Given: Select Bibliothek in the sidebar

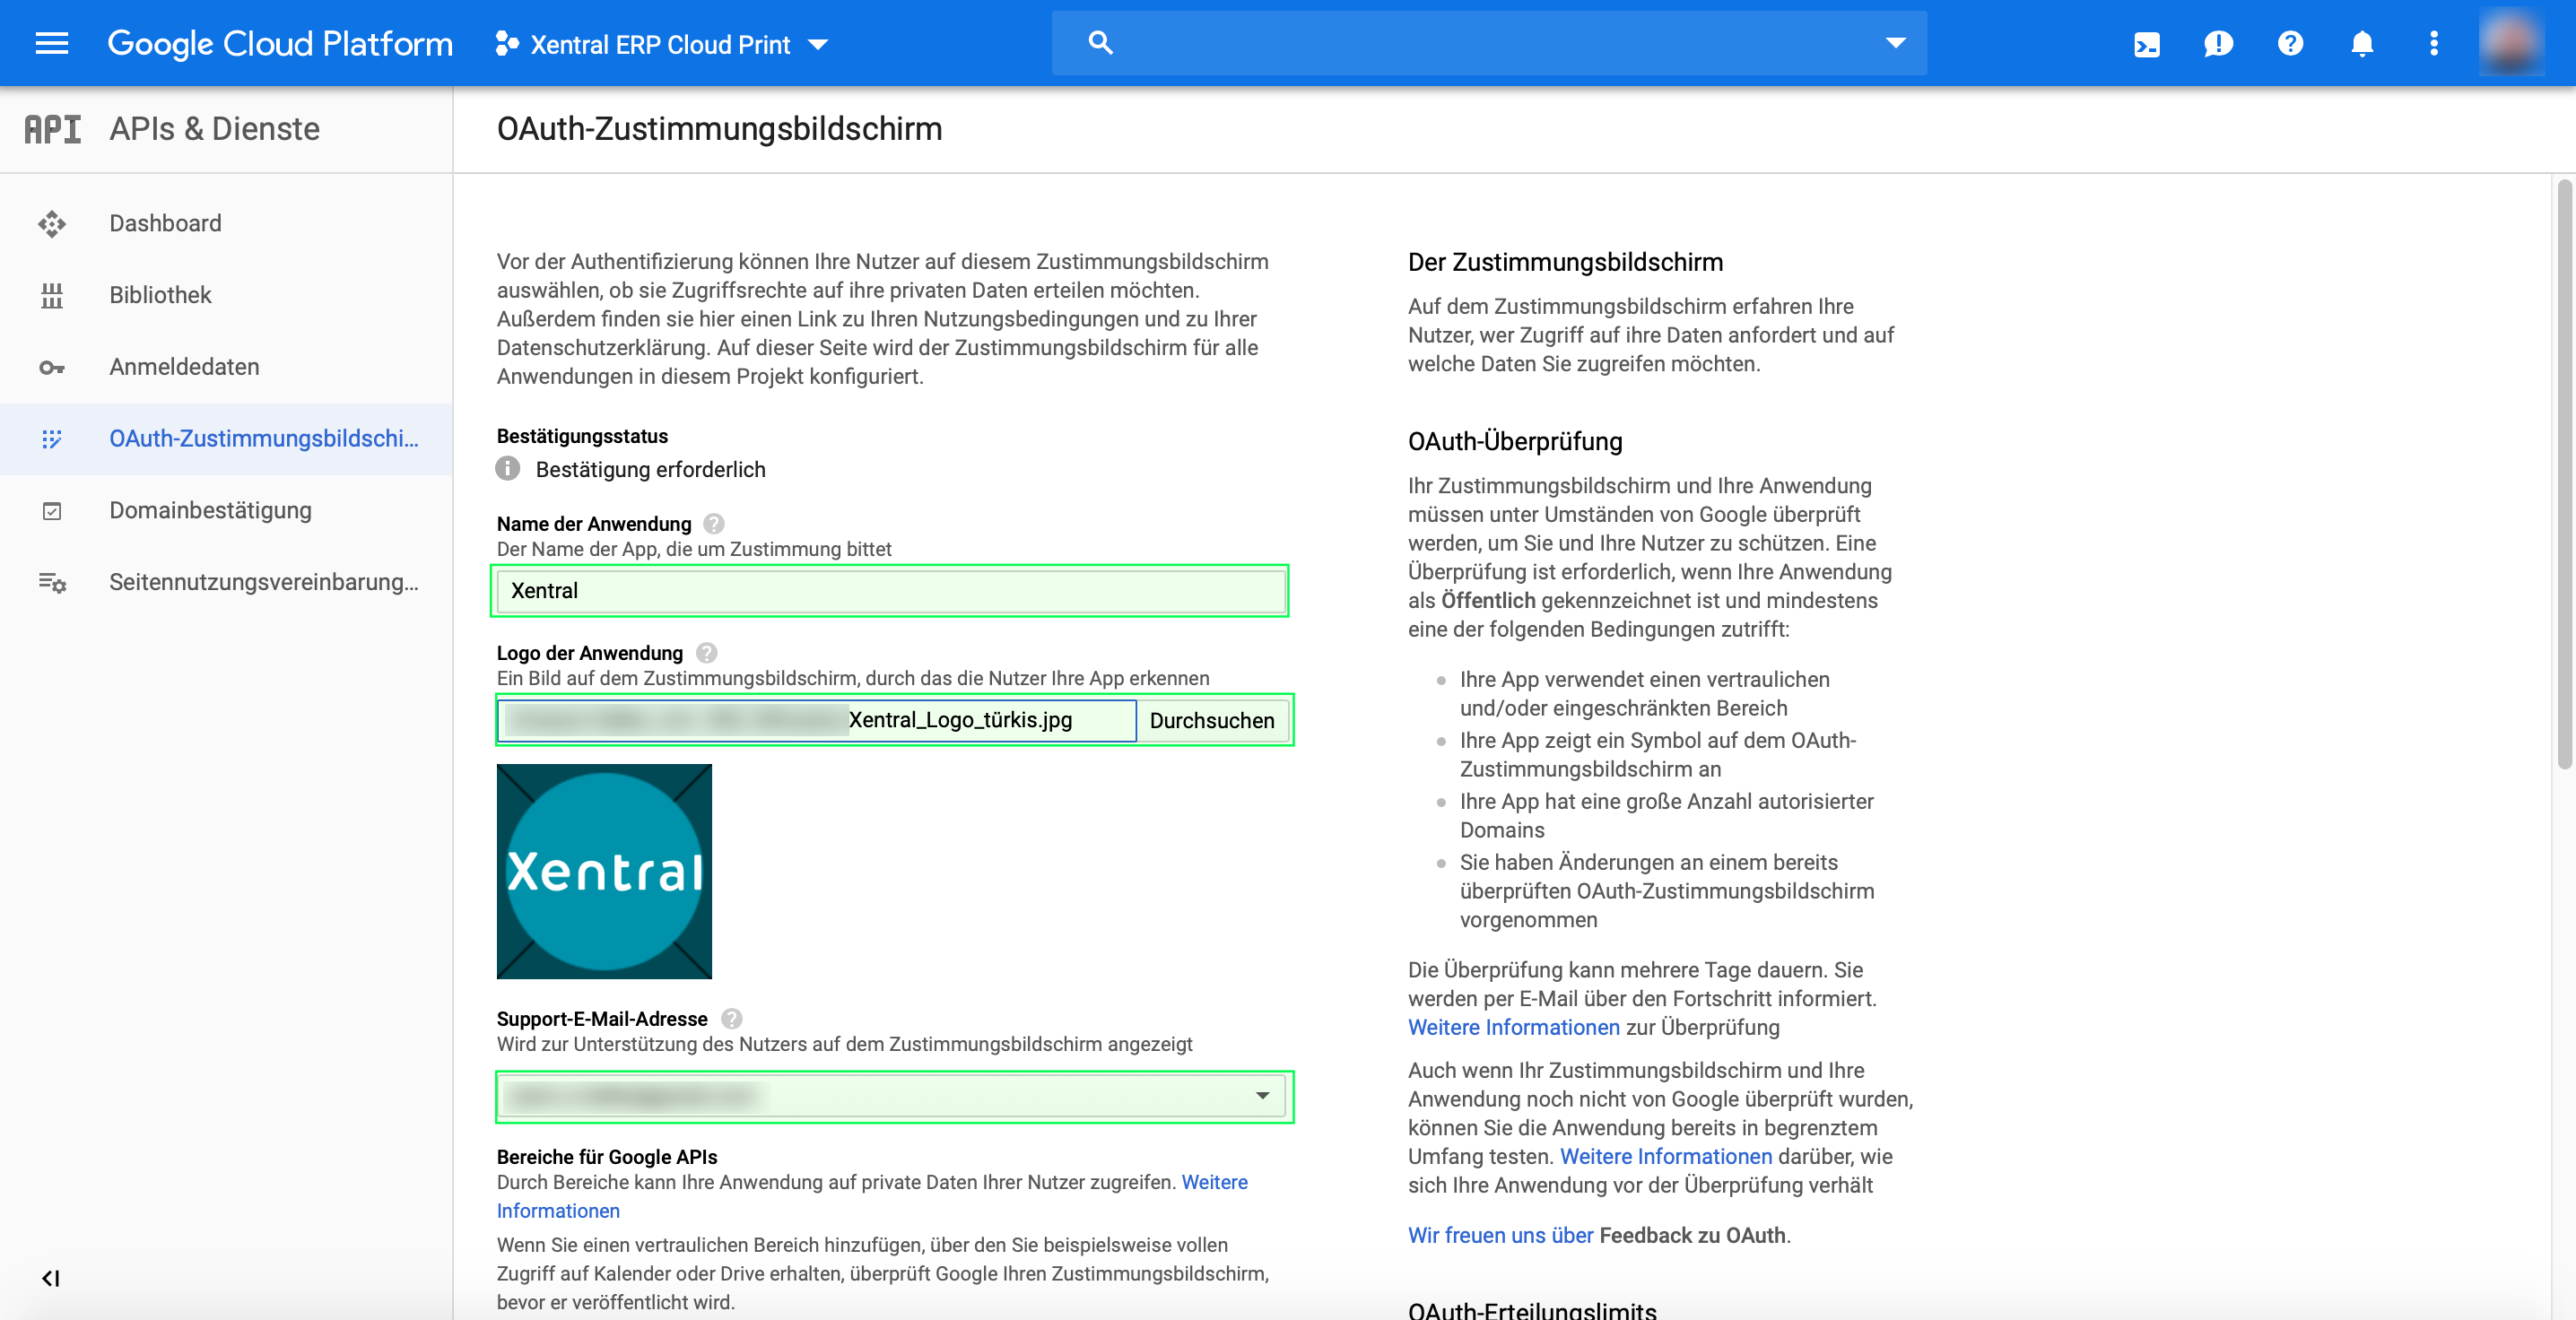Looking at the screenshot, I should [160, 295].
